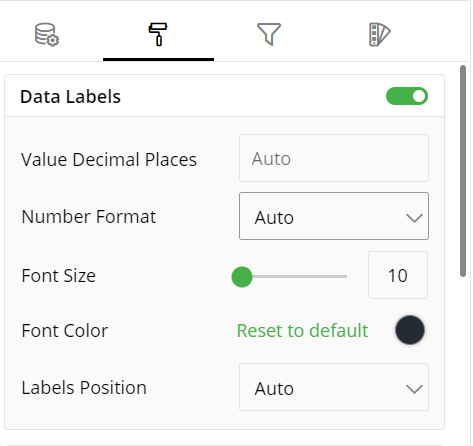Click the green Font Size slider handle
Image resolution: width=473 pixels, height=446 pixels.
click(x=242, y=277)
